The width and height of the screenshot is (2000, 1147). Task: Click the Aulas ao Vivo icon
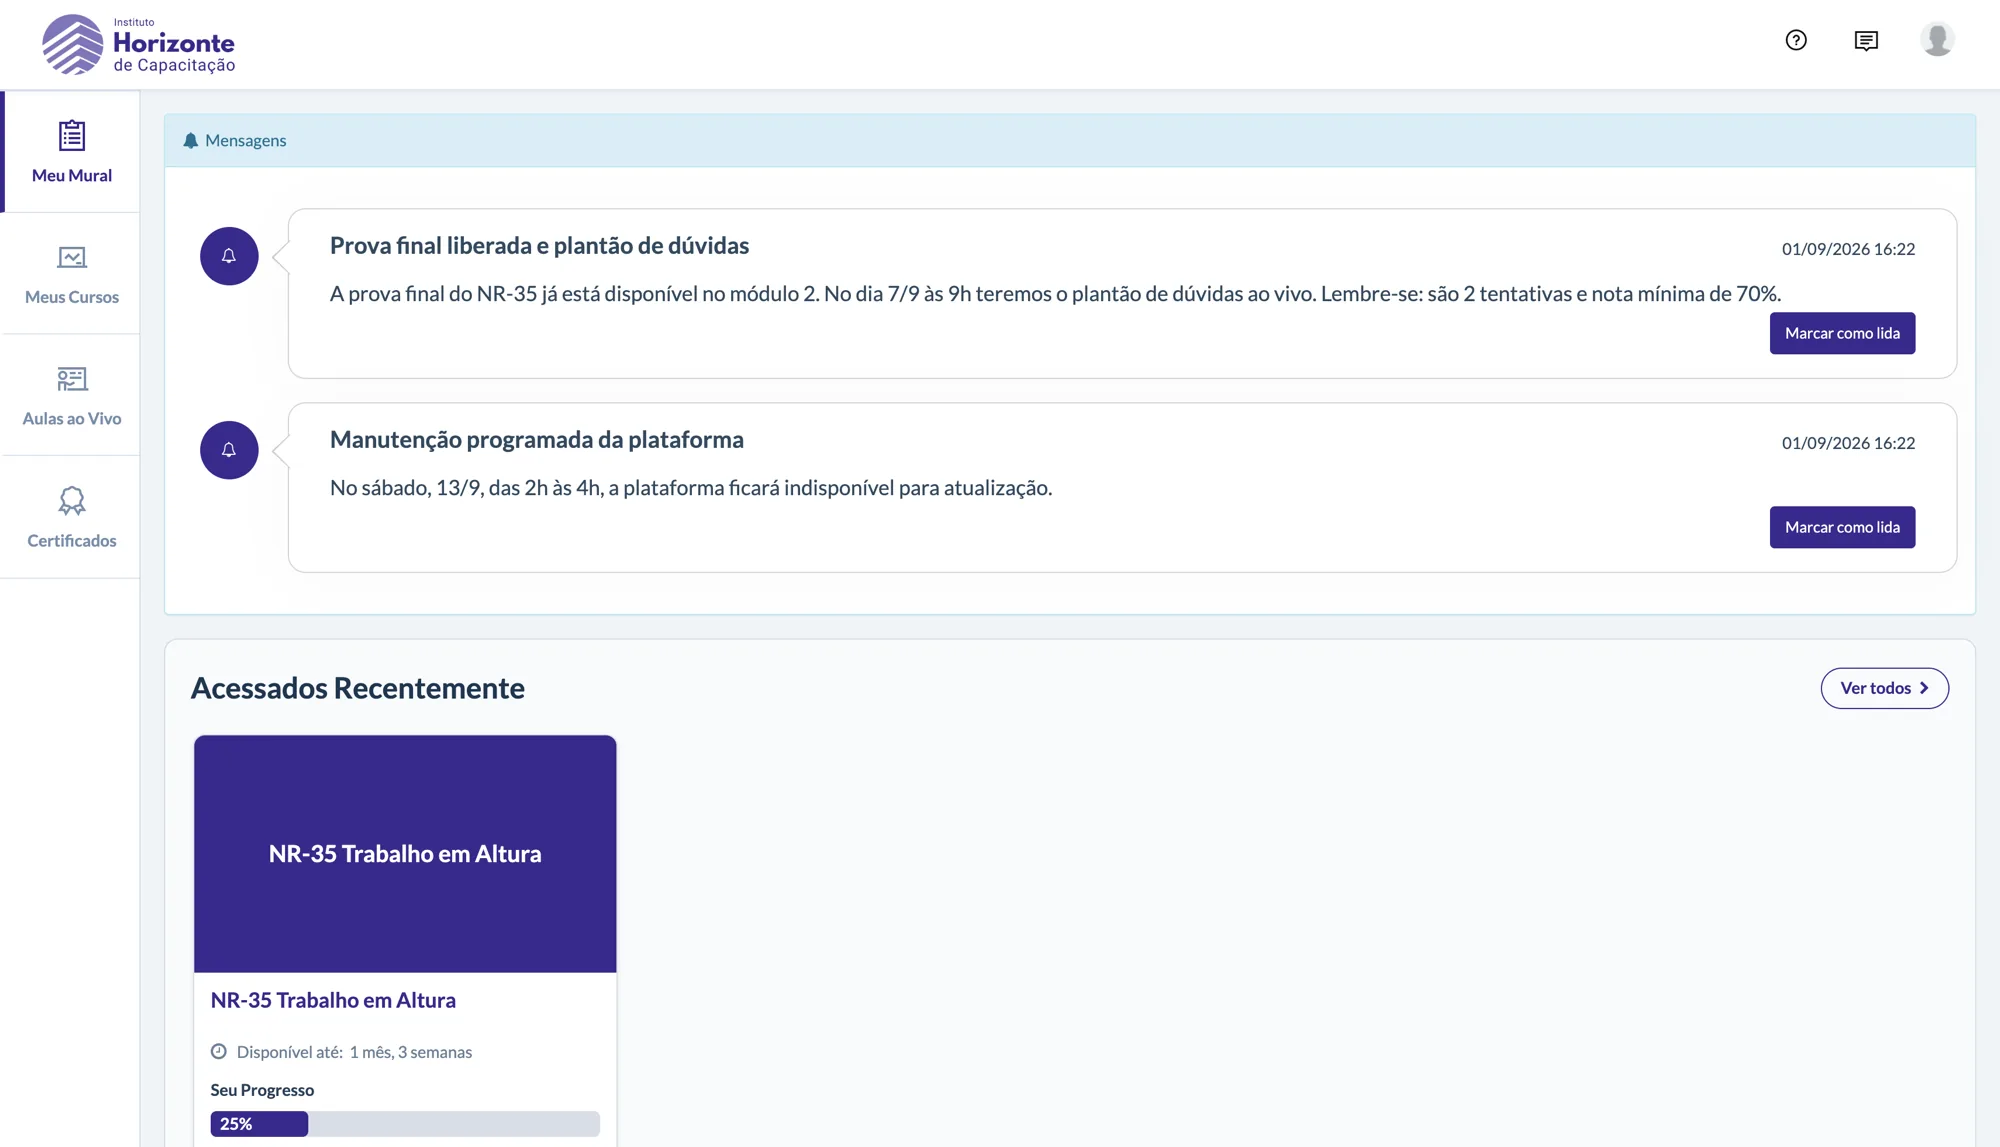(x=72, y=379)
